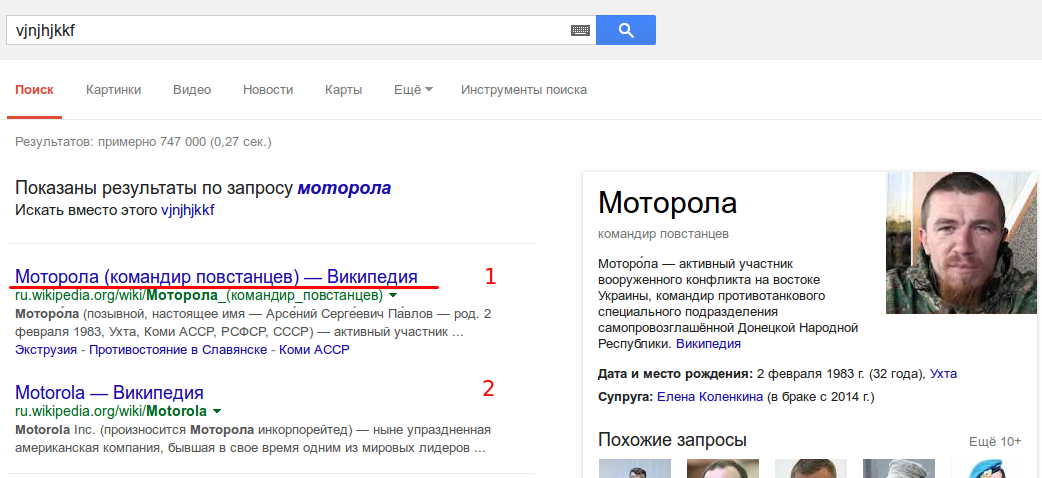Click the blue search magnifier button
Image resolution: width=1042 pixels, height=478 pixels.
pyautogui.click(x=625, y=30)
